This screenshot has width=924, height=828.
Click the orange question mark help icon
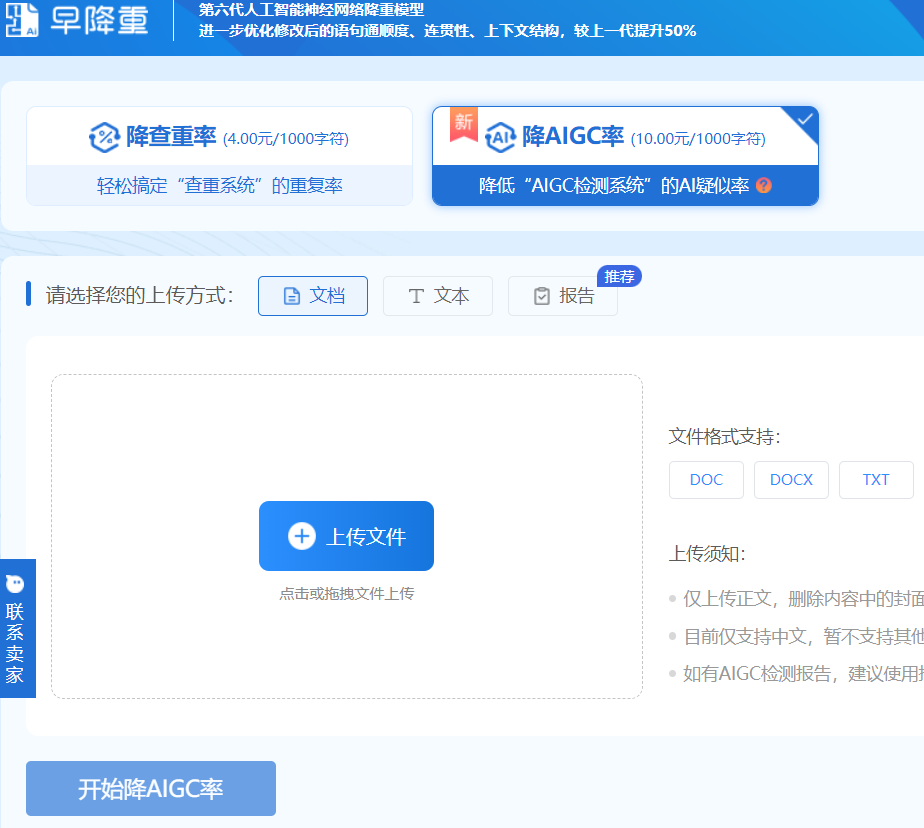[x=764, y=186]
